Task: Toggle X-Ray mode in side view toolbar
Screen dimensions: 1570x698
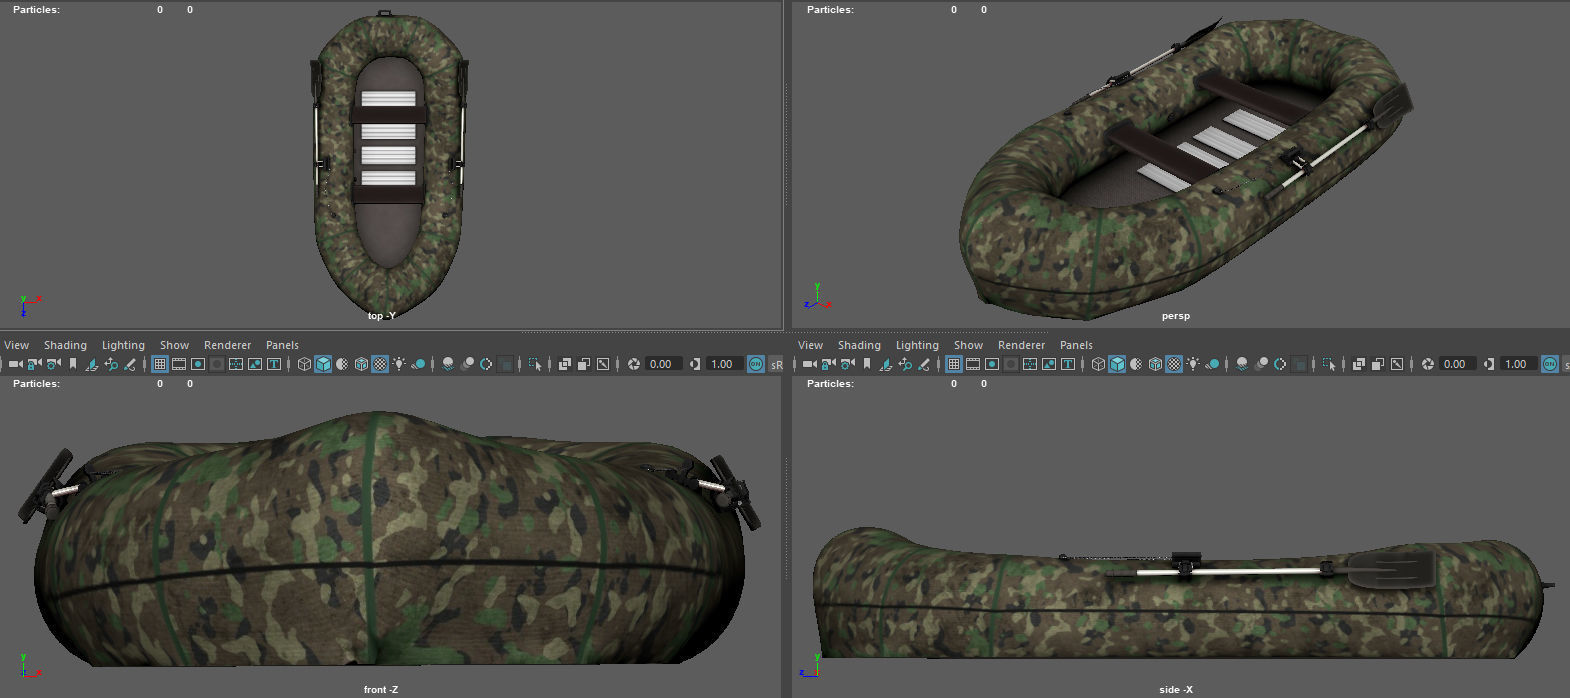Action: pos(1359,364)
